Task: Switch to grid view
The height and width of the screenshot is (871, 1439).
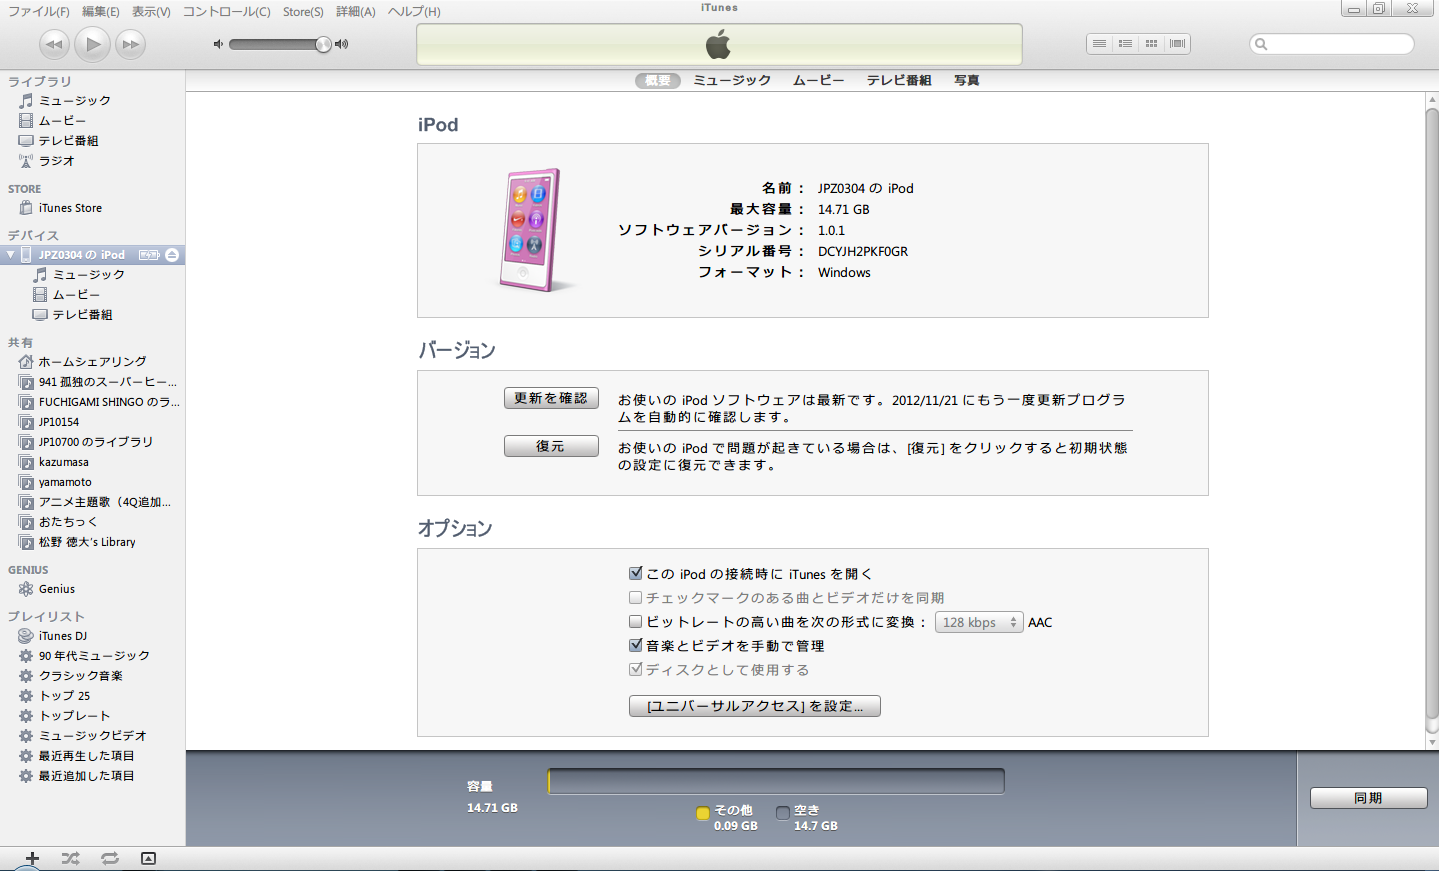Action: (1151, 44)
